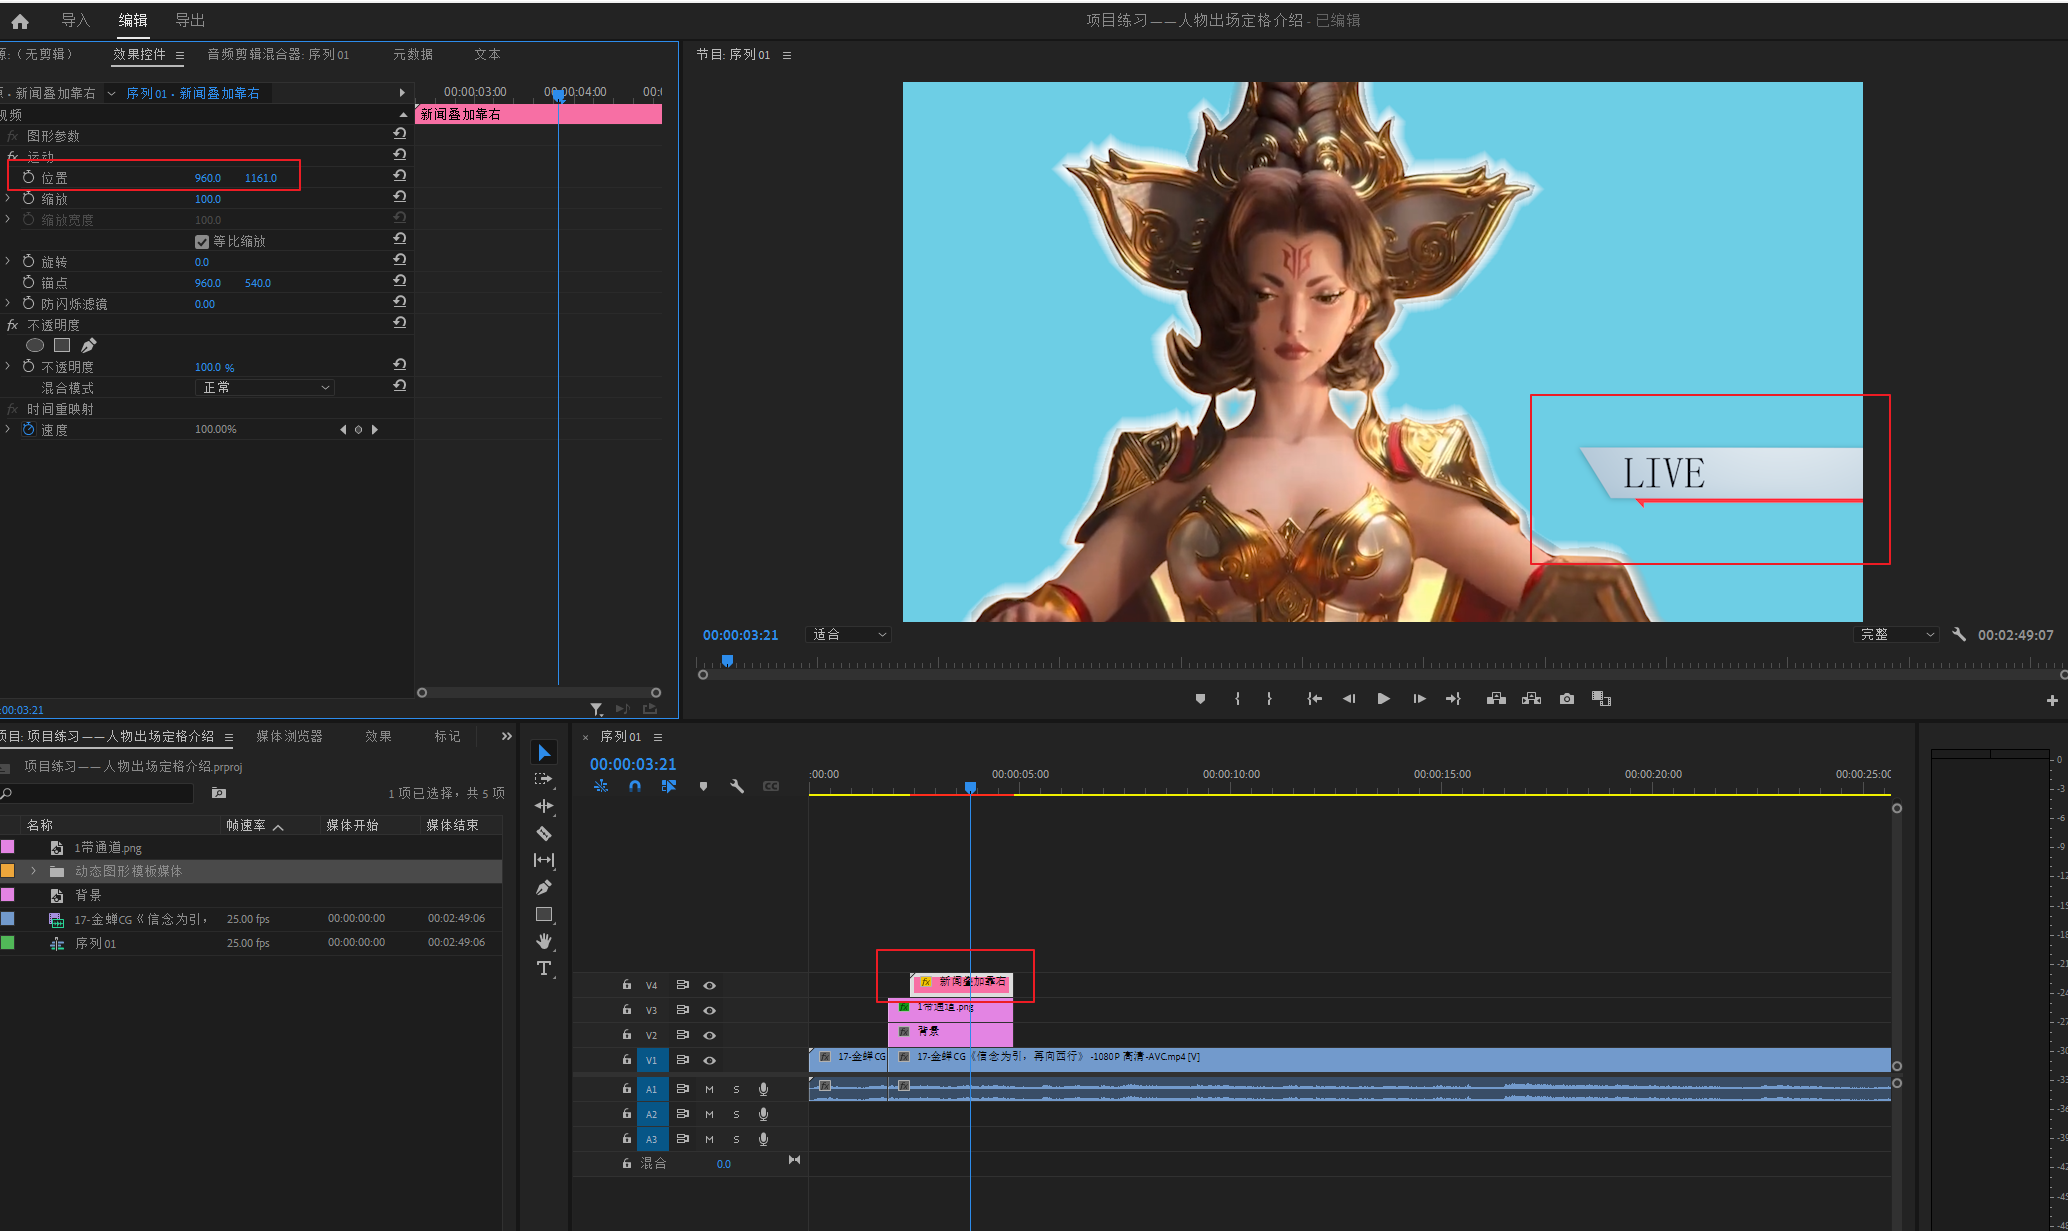Image resolution: width=2068 pixels, height=1231 pixels.
Task: Click the Opacity value 100.0 %
Action: (214, 367)
